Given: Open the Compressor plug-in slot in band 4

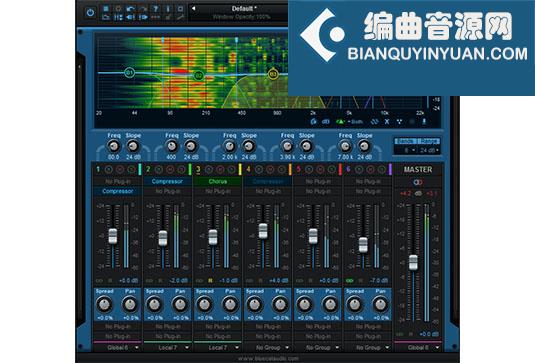Looking at the screenshot, I should [268, 182].
